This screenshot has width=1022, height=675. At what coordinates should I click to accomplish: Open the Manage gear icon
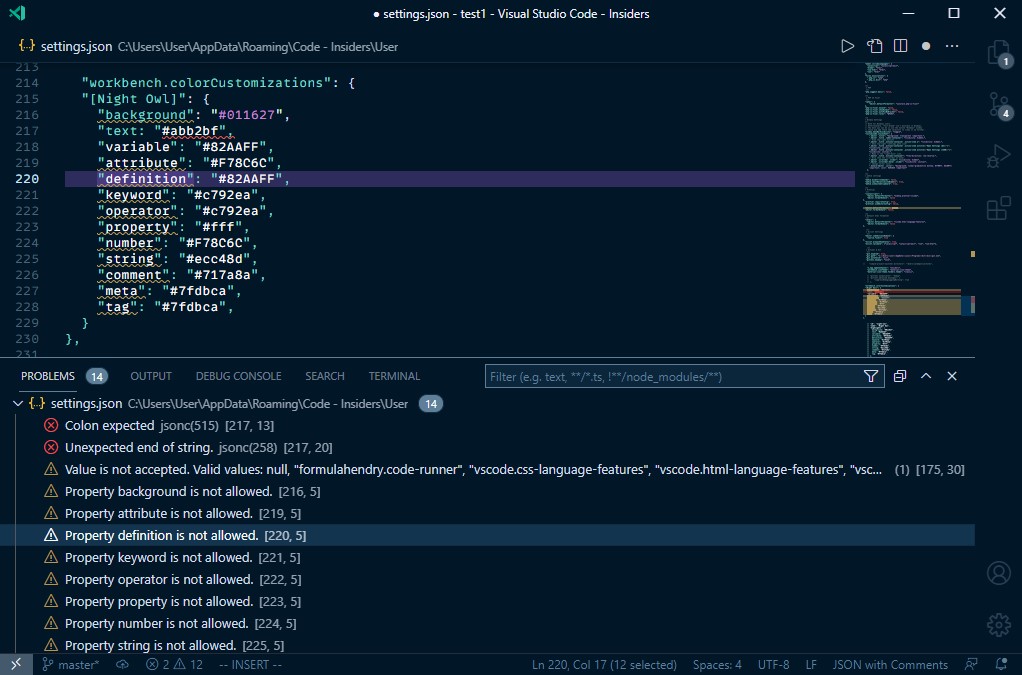point(999,624)
